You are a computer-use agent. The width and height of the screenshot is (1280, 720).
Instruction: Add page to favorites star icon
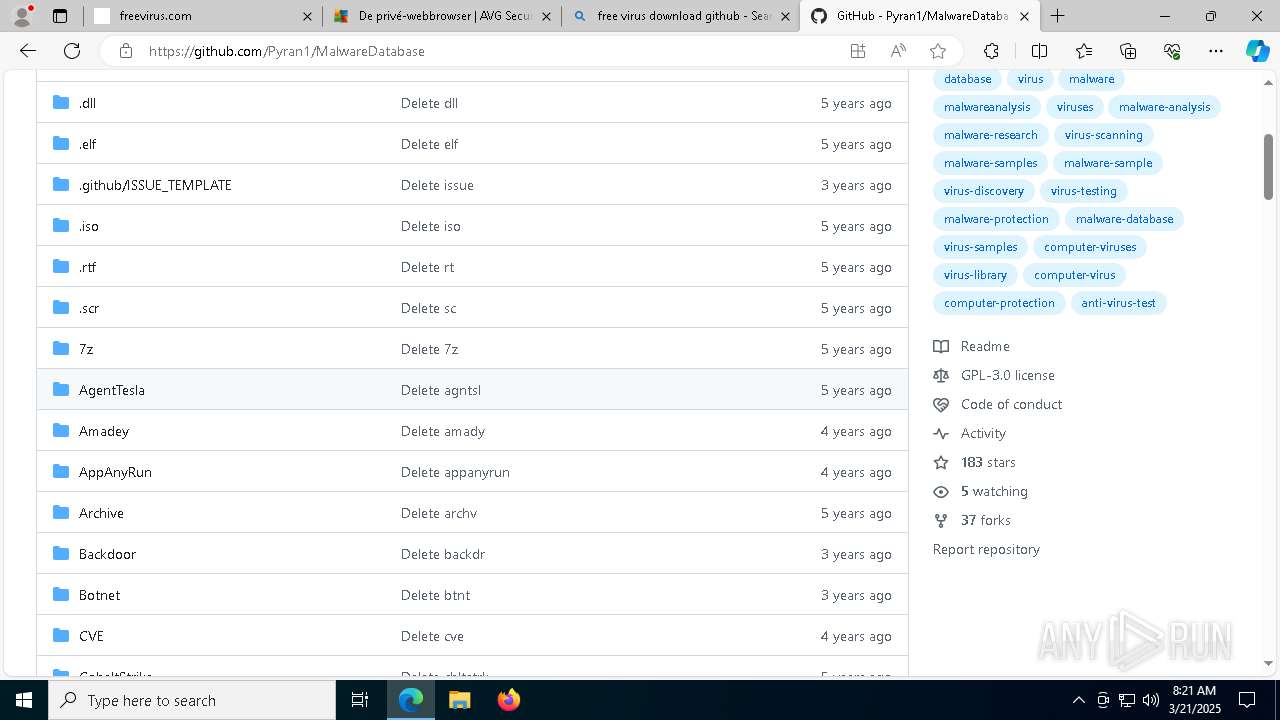938,51
